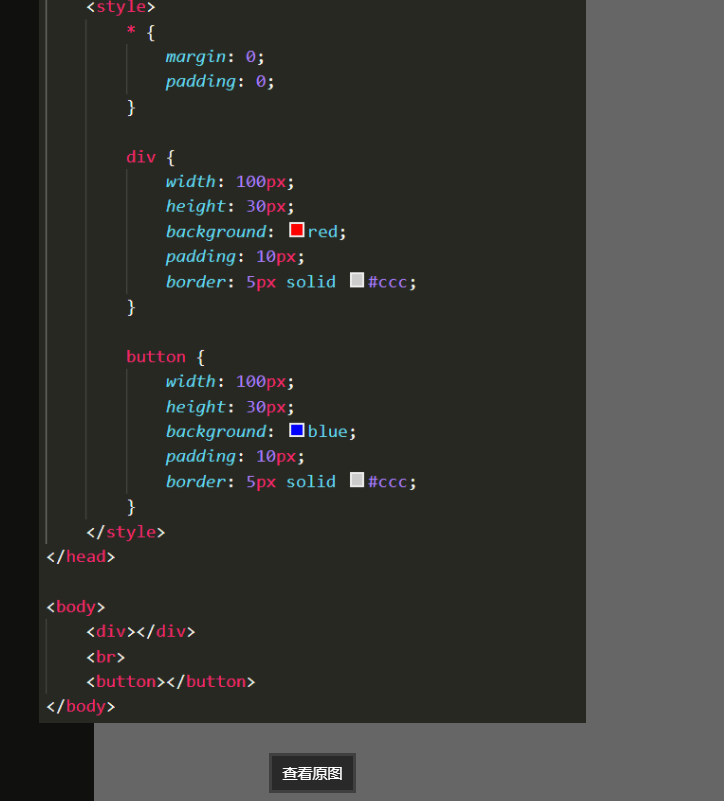Click the opening <style> tag

(121, 7)
